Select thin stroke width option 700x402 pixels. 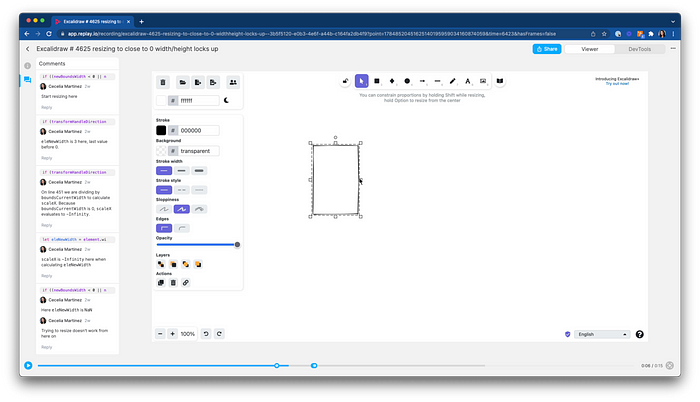pos(164,171)
